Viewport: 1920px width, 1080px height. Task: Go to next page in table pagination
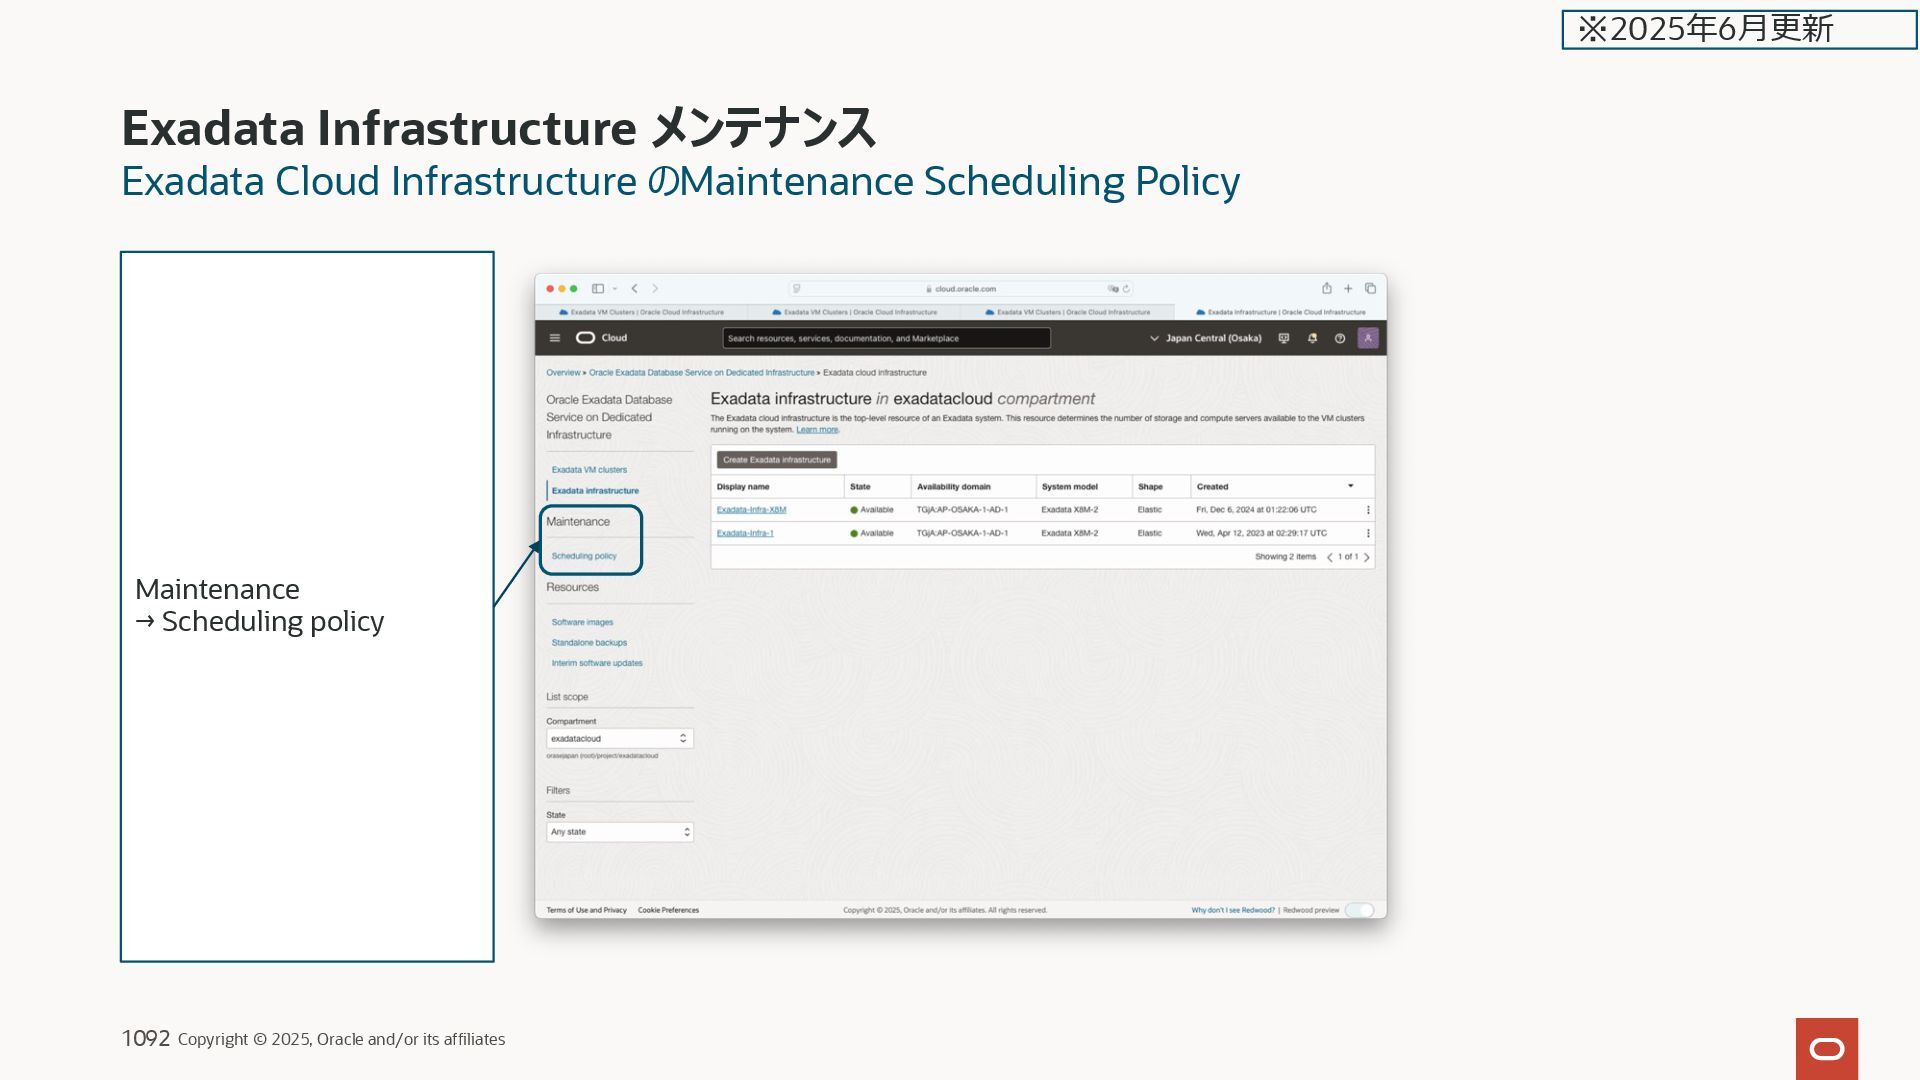(x=1367, y=557)
